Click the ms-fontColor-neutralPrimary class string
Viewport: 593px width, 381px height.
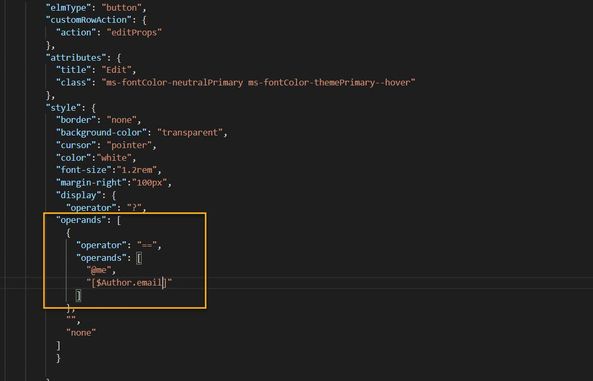pyautogui.click(x=258, y=82)
